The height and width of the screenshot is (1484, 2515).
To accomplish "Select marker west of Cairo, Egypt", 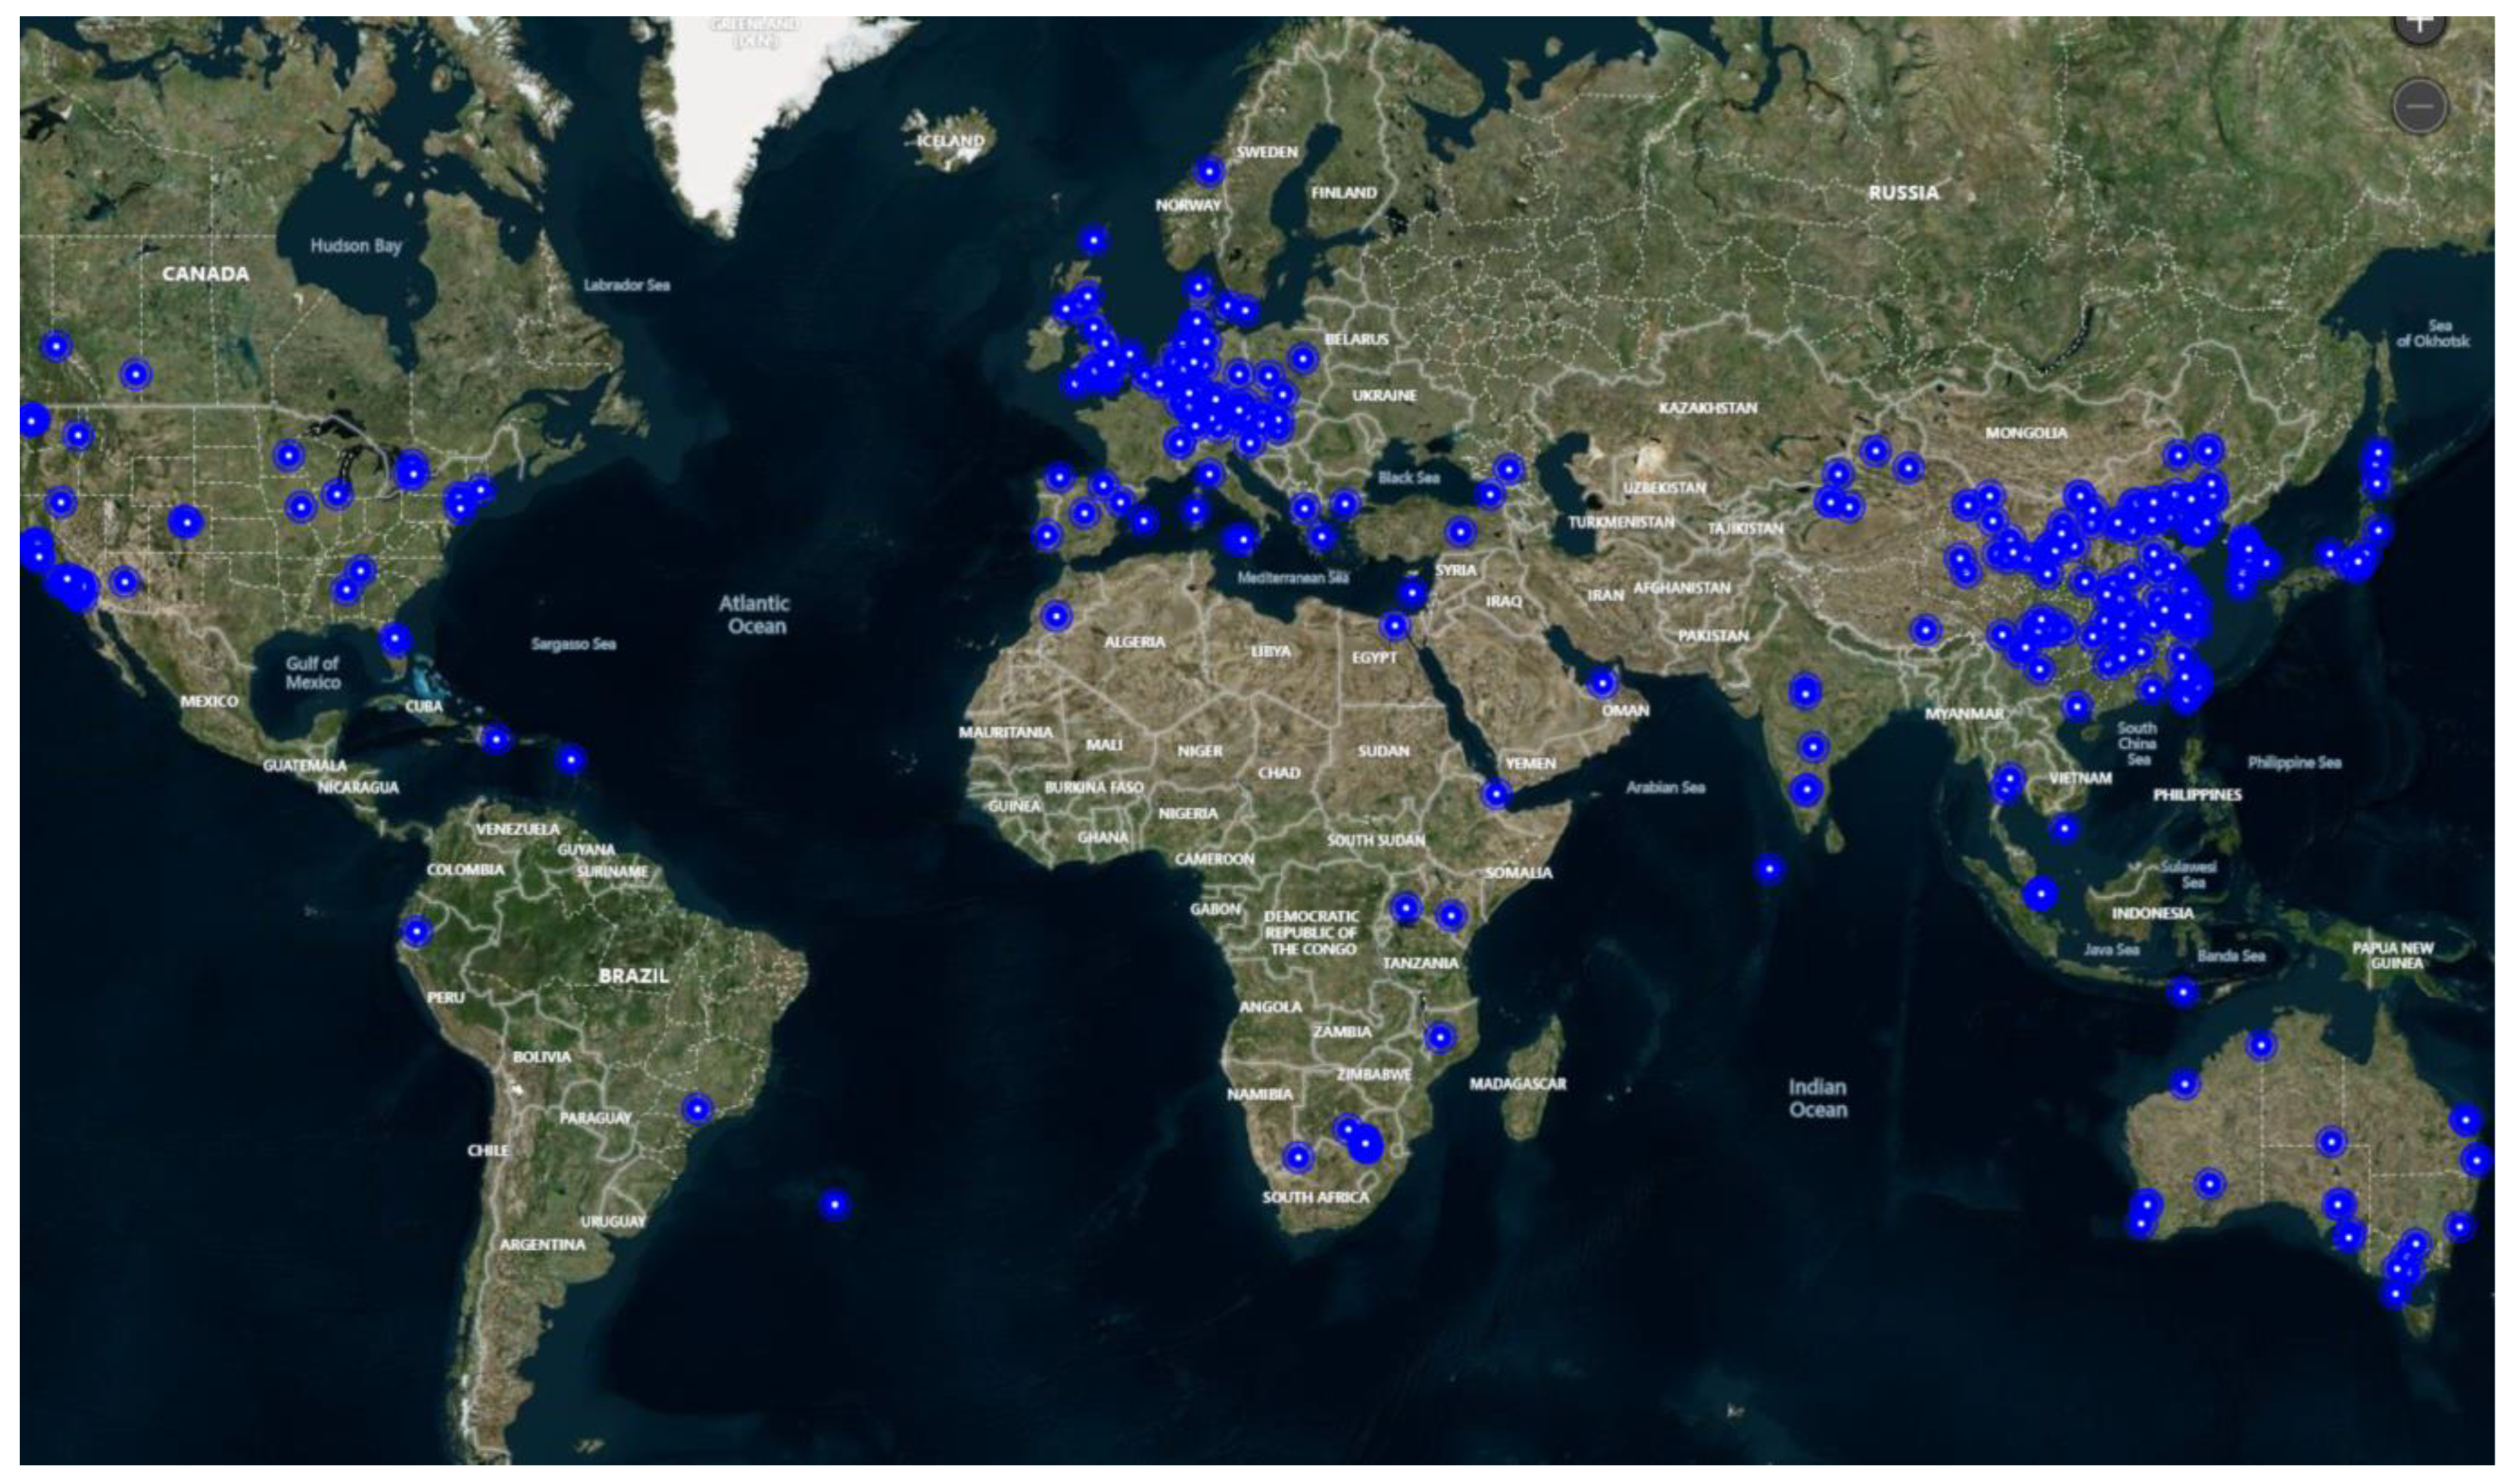I will pyautogui.click(x=1394, y=627).
